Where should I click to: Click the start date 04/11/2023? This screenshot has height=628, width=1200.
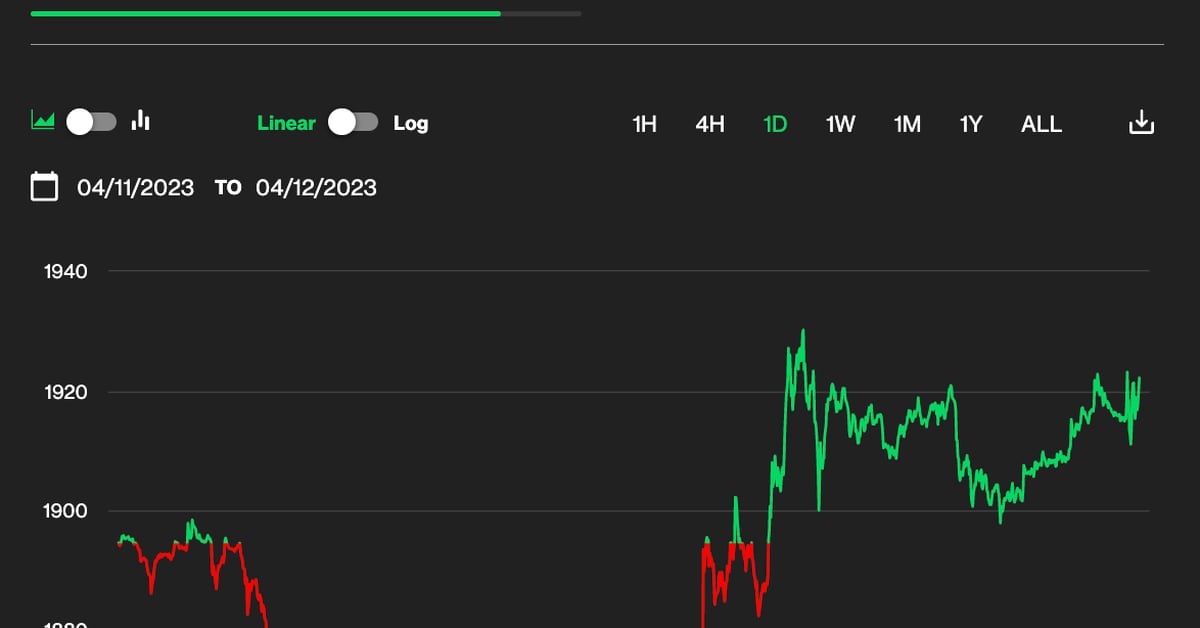click(137, 187)
